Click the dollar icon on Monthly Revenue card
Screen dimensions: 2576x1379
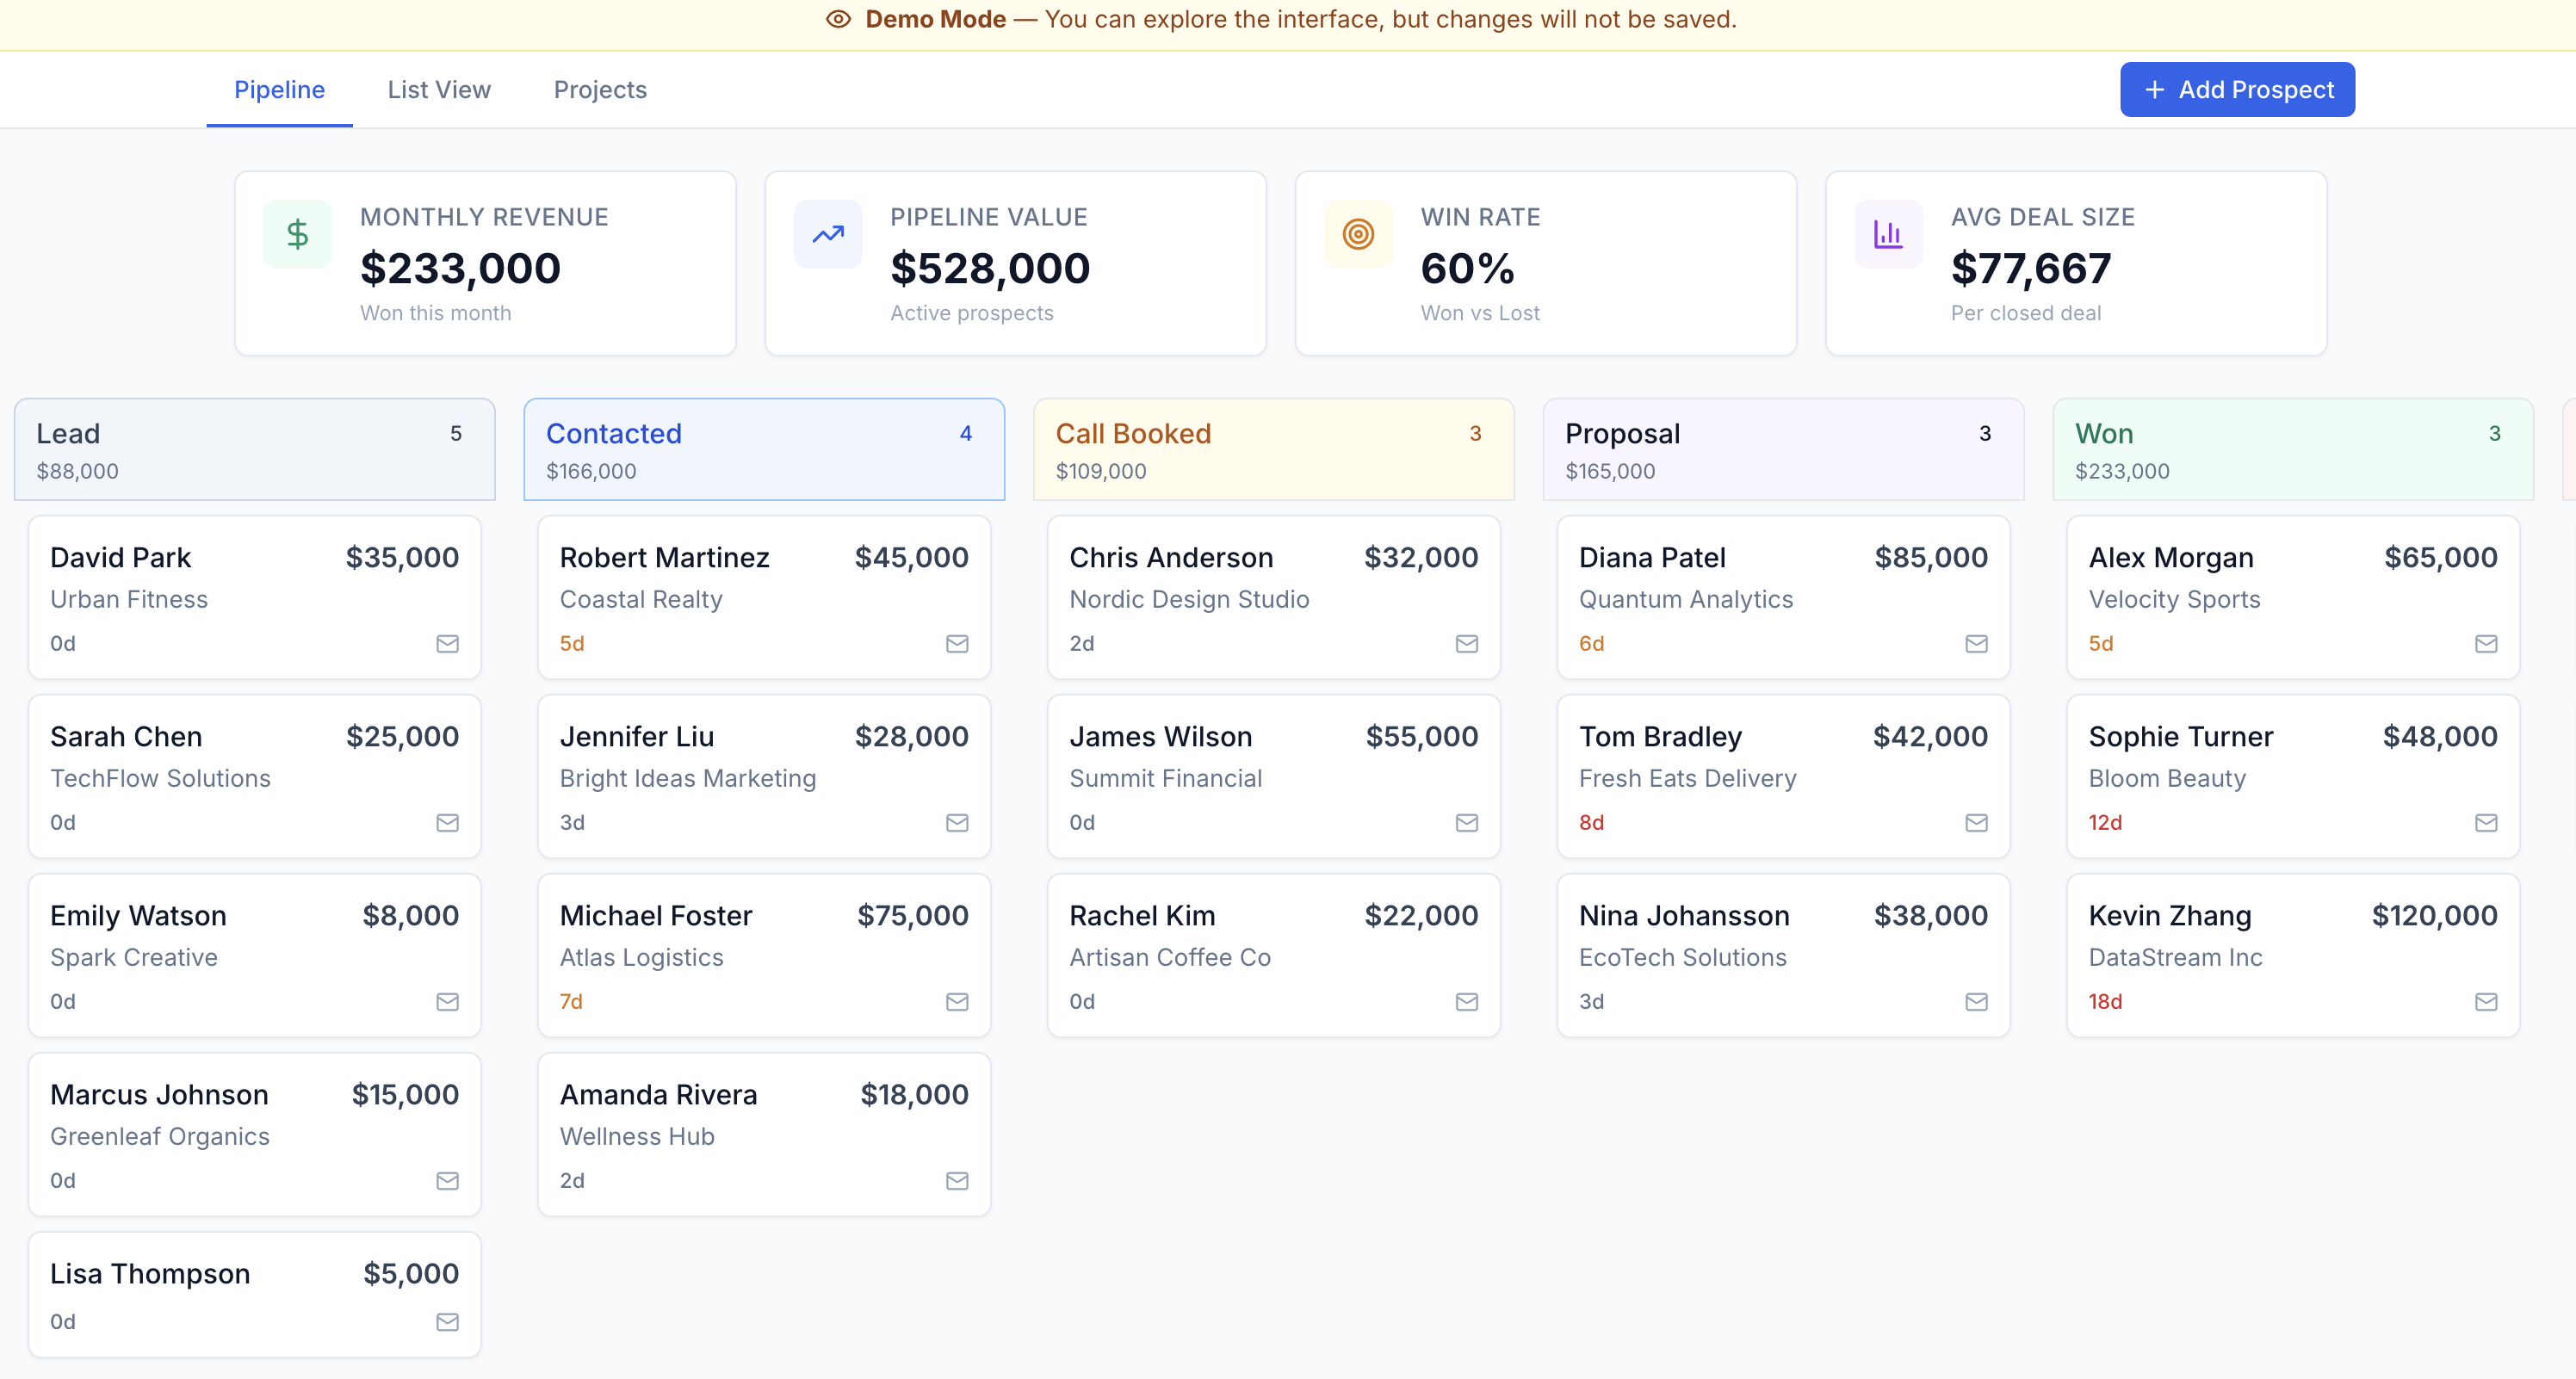pyautogui.click(x=297, y=233)
